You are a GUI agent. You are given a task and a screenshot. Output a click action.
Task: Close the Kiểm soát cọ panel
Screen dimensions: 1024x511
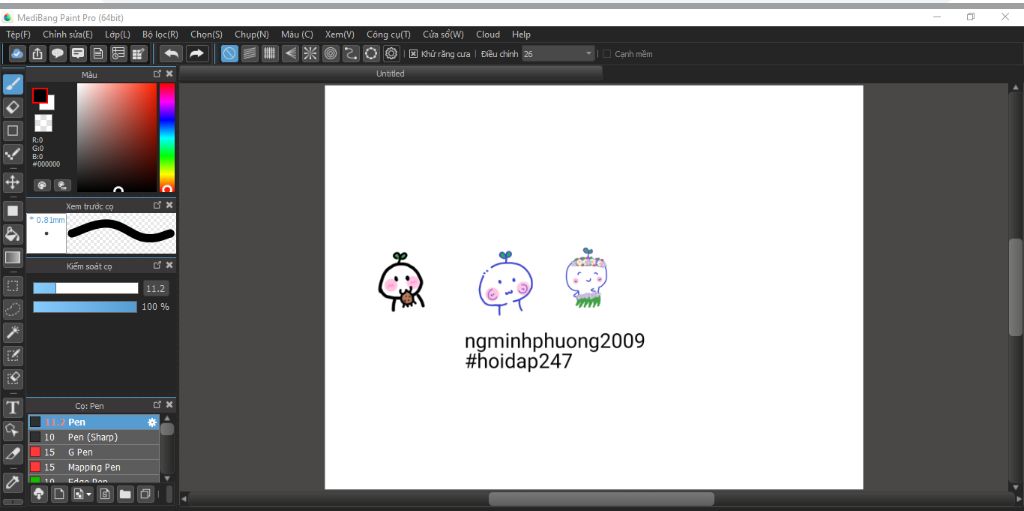[170, 265]
